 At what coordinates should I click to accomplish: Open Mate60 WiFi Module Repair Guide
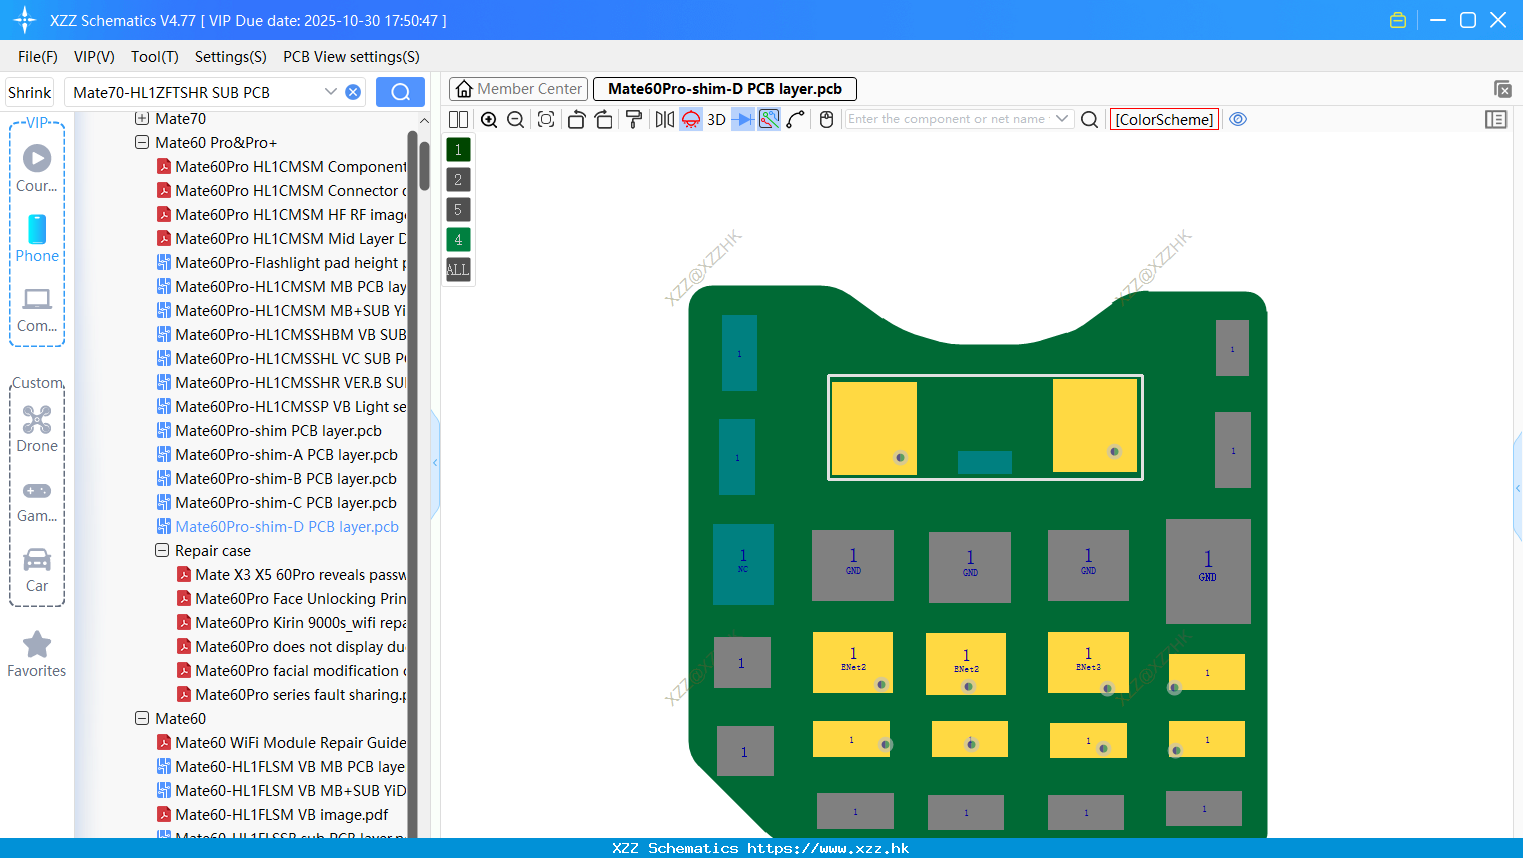tap(290, 743)
